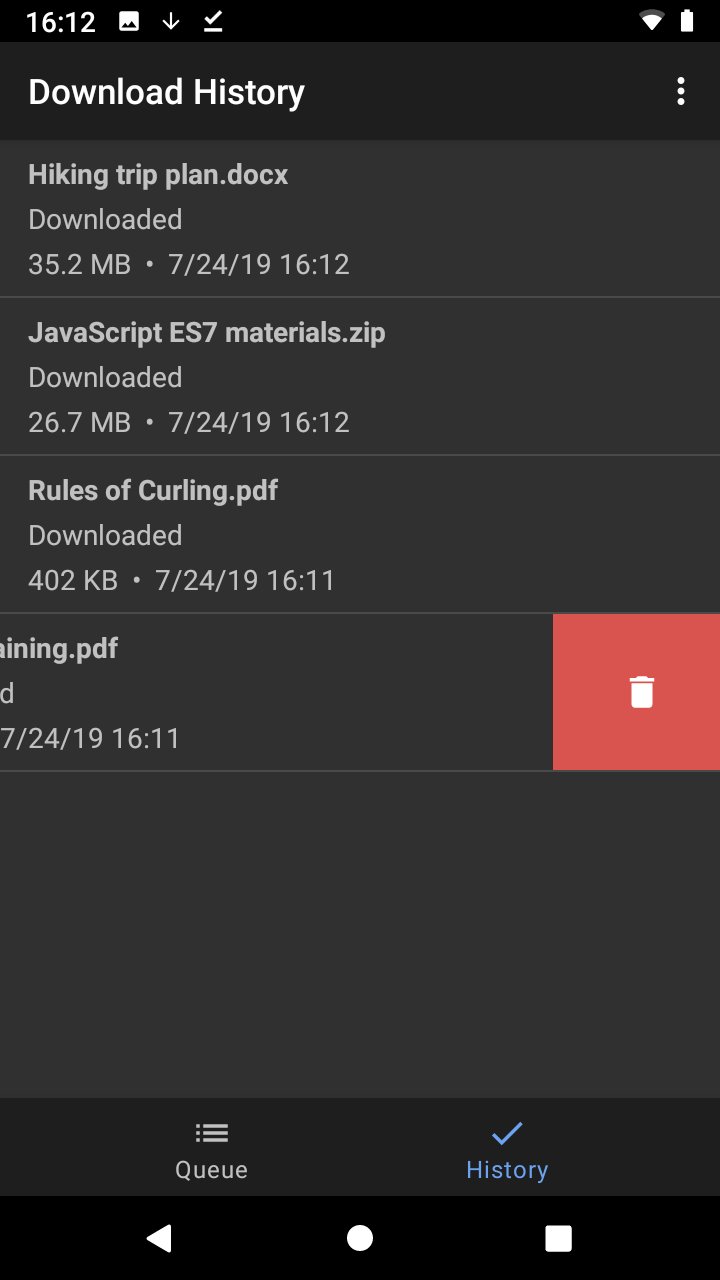
Task: Tap the download arrow status bar icon
Action: 171,21
